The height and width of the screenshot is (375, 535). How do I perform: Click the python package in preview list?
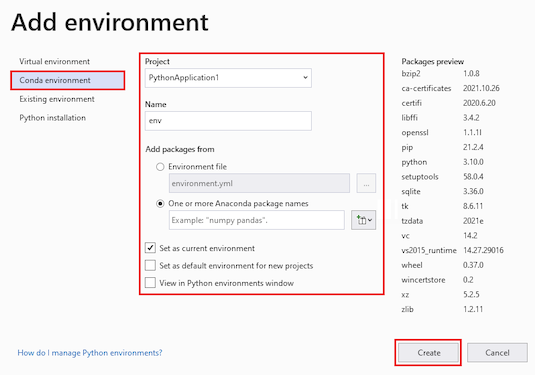414,162
